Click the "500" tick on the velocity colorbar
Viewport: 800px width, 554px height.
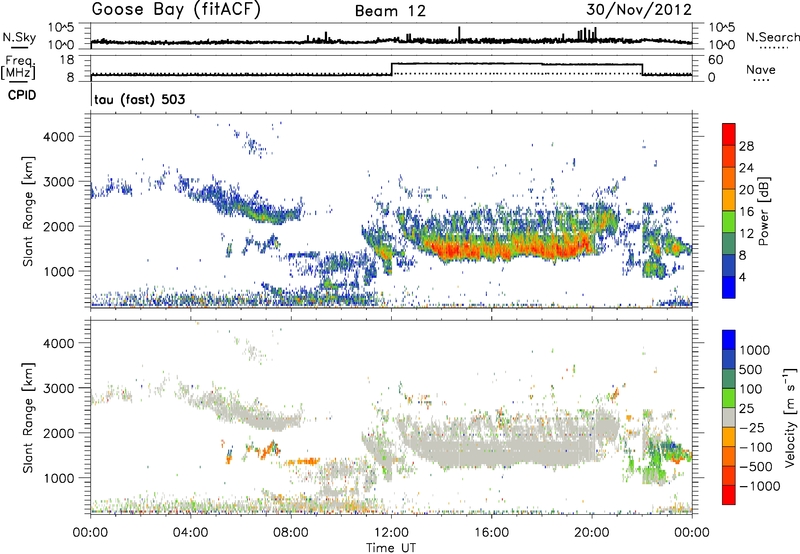pos(753,369)
